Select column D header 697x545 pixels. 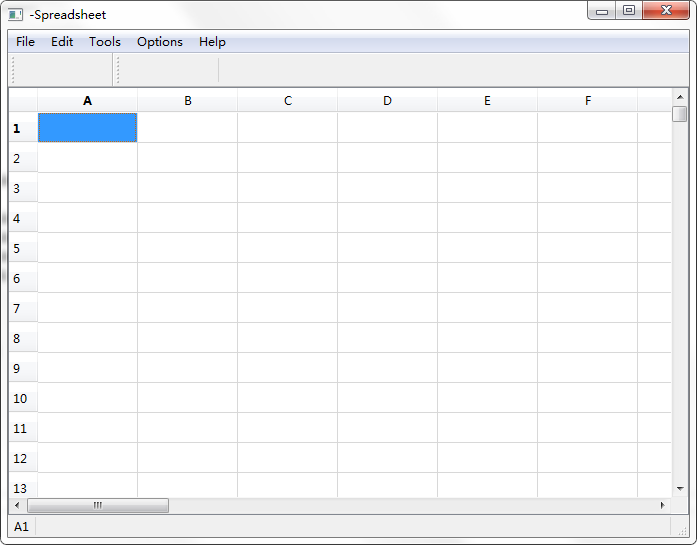388,101
